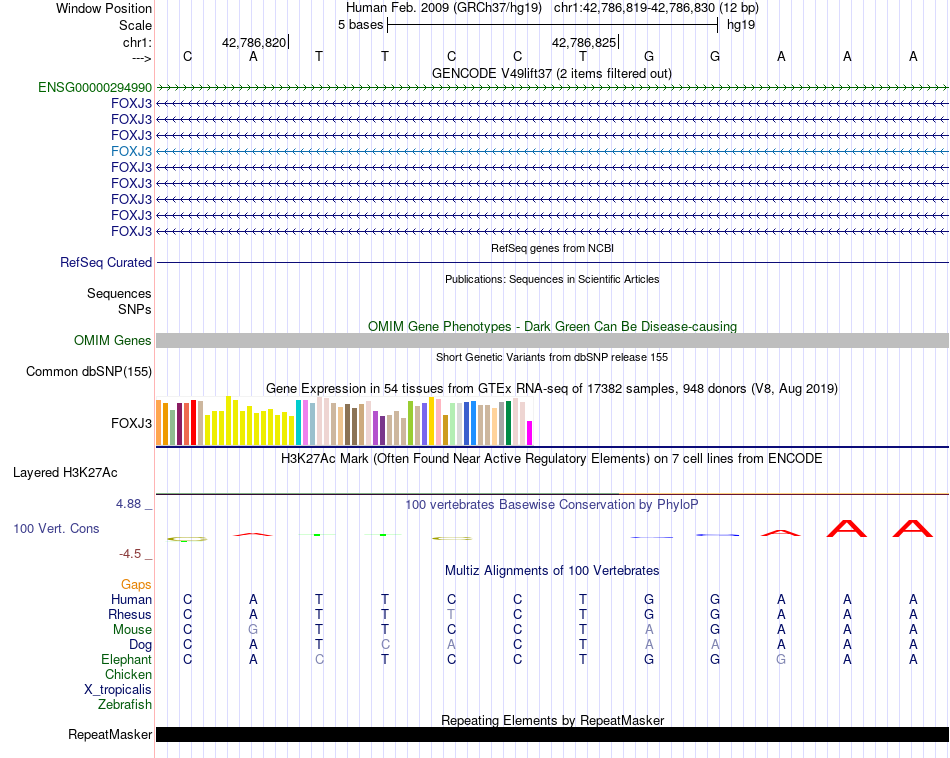Select the cyan bar in GTEx expression chart
Viewport: 950px width, 758px height.
[x=299, y=422]
